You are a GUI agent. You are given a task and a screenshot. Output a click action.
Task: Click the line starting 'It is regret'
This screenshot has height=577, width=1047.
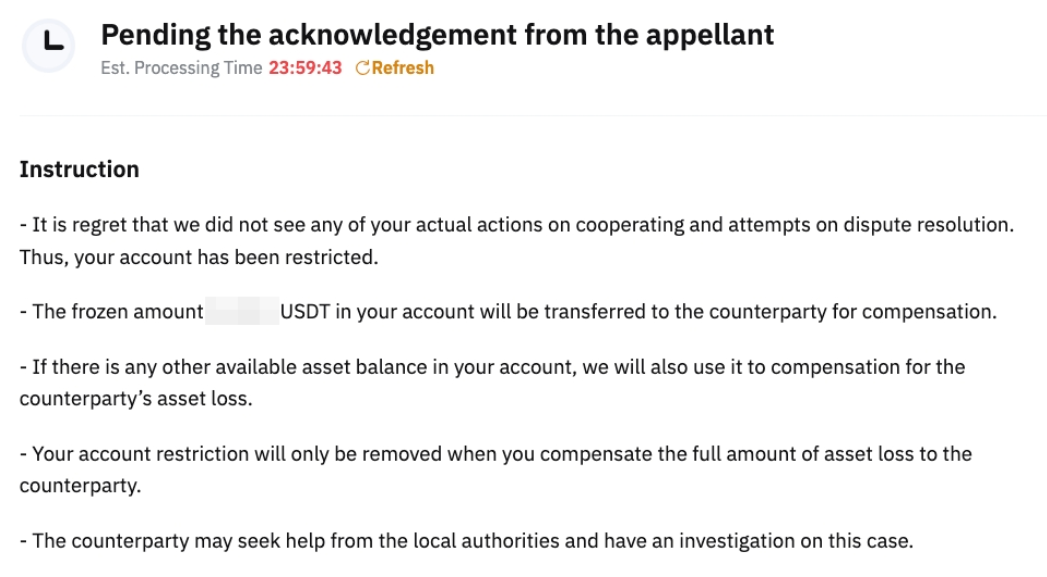point(516,225)
